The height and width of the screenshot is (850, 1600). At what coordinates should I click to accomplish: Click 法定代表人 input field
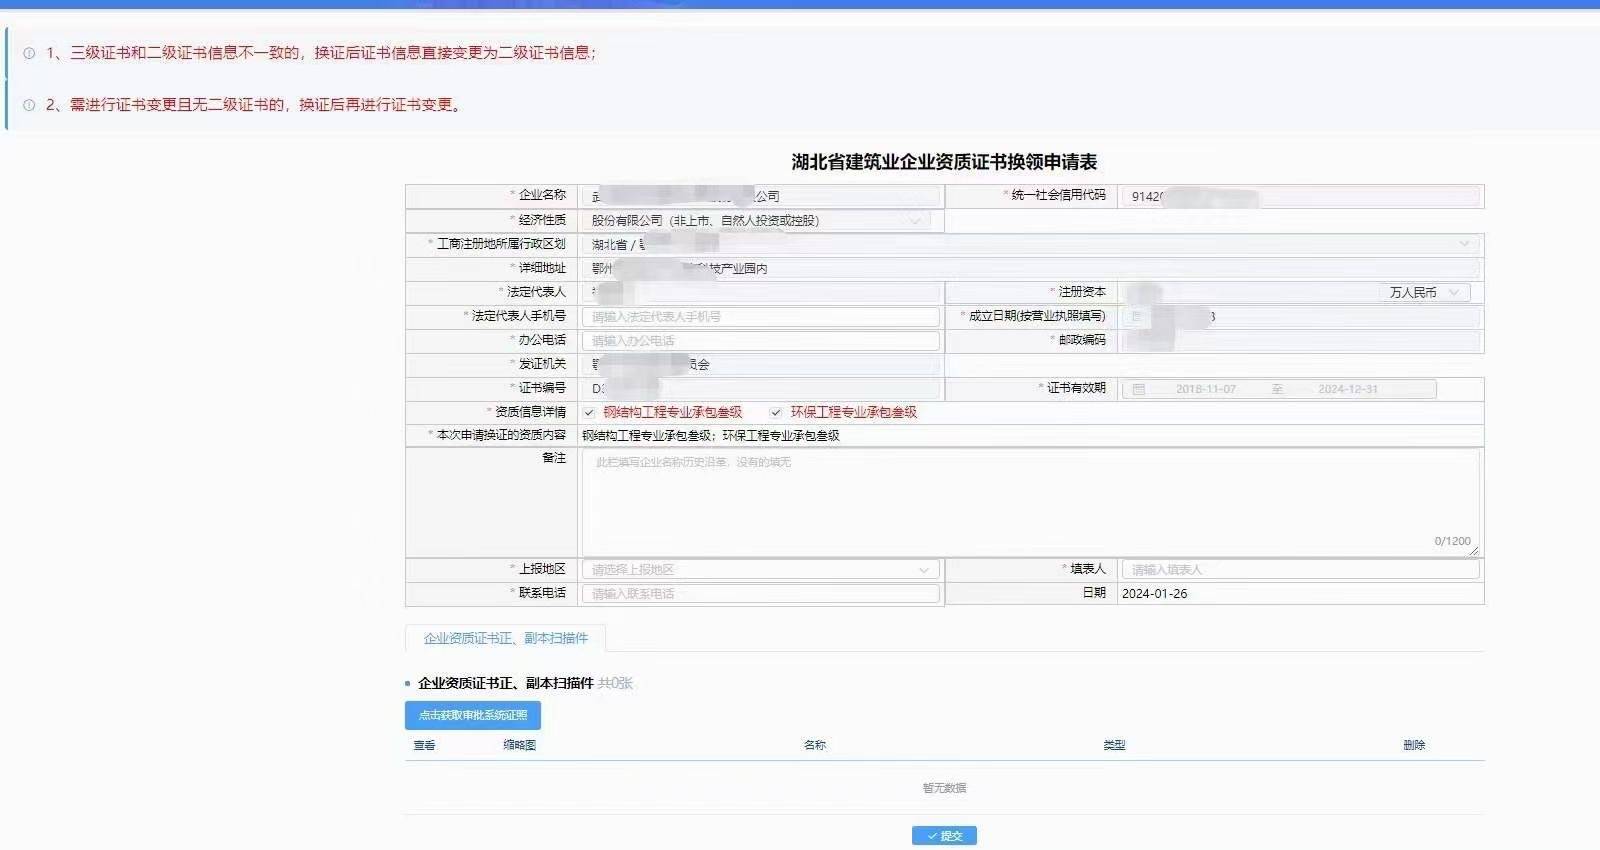(x=761, y=292)
